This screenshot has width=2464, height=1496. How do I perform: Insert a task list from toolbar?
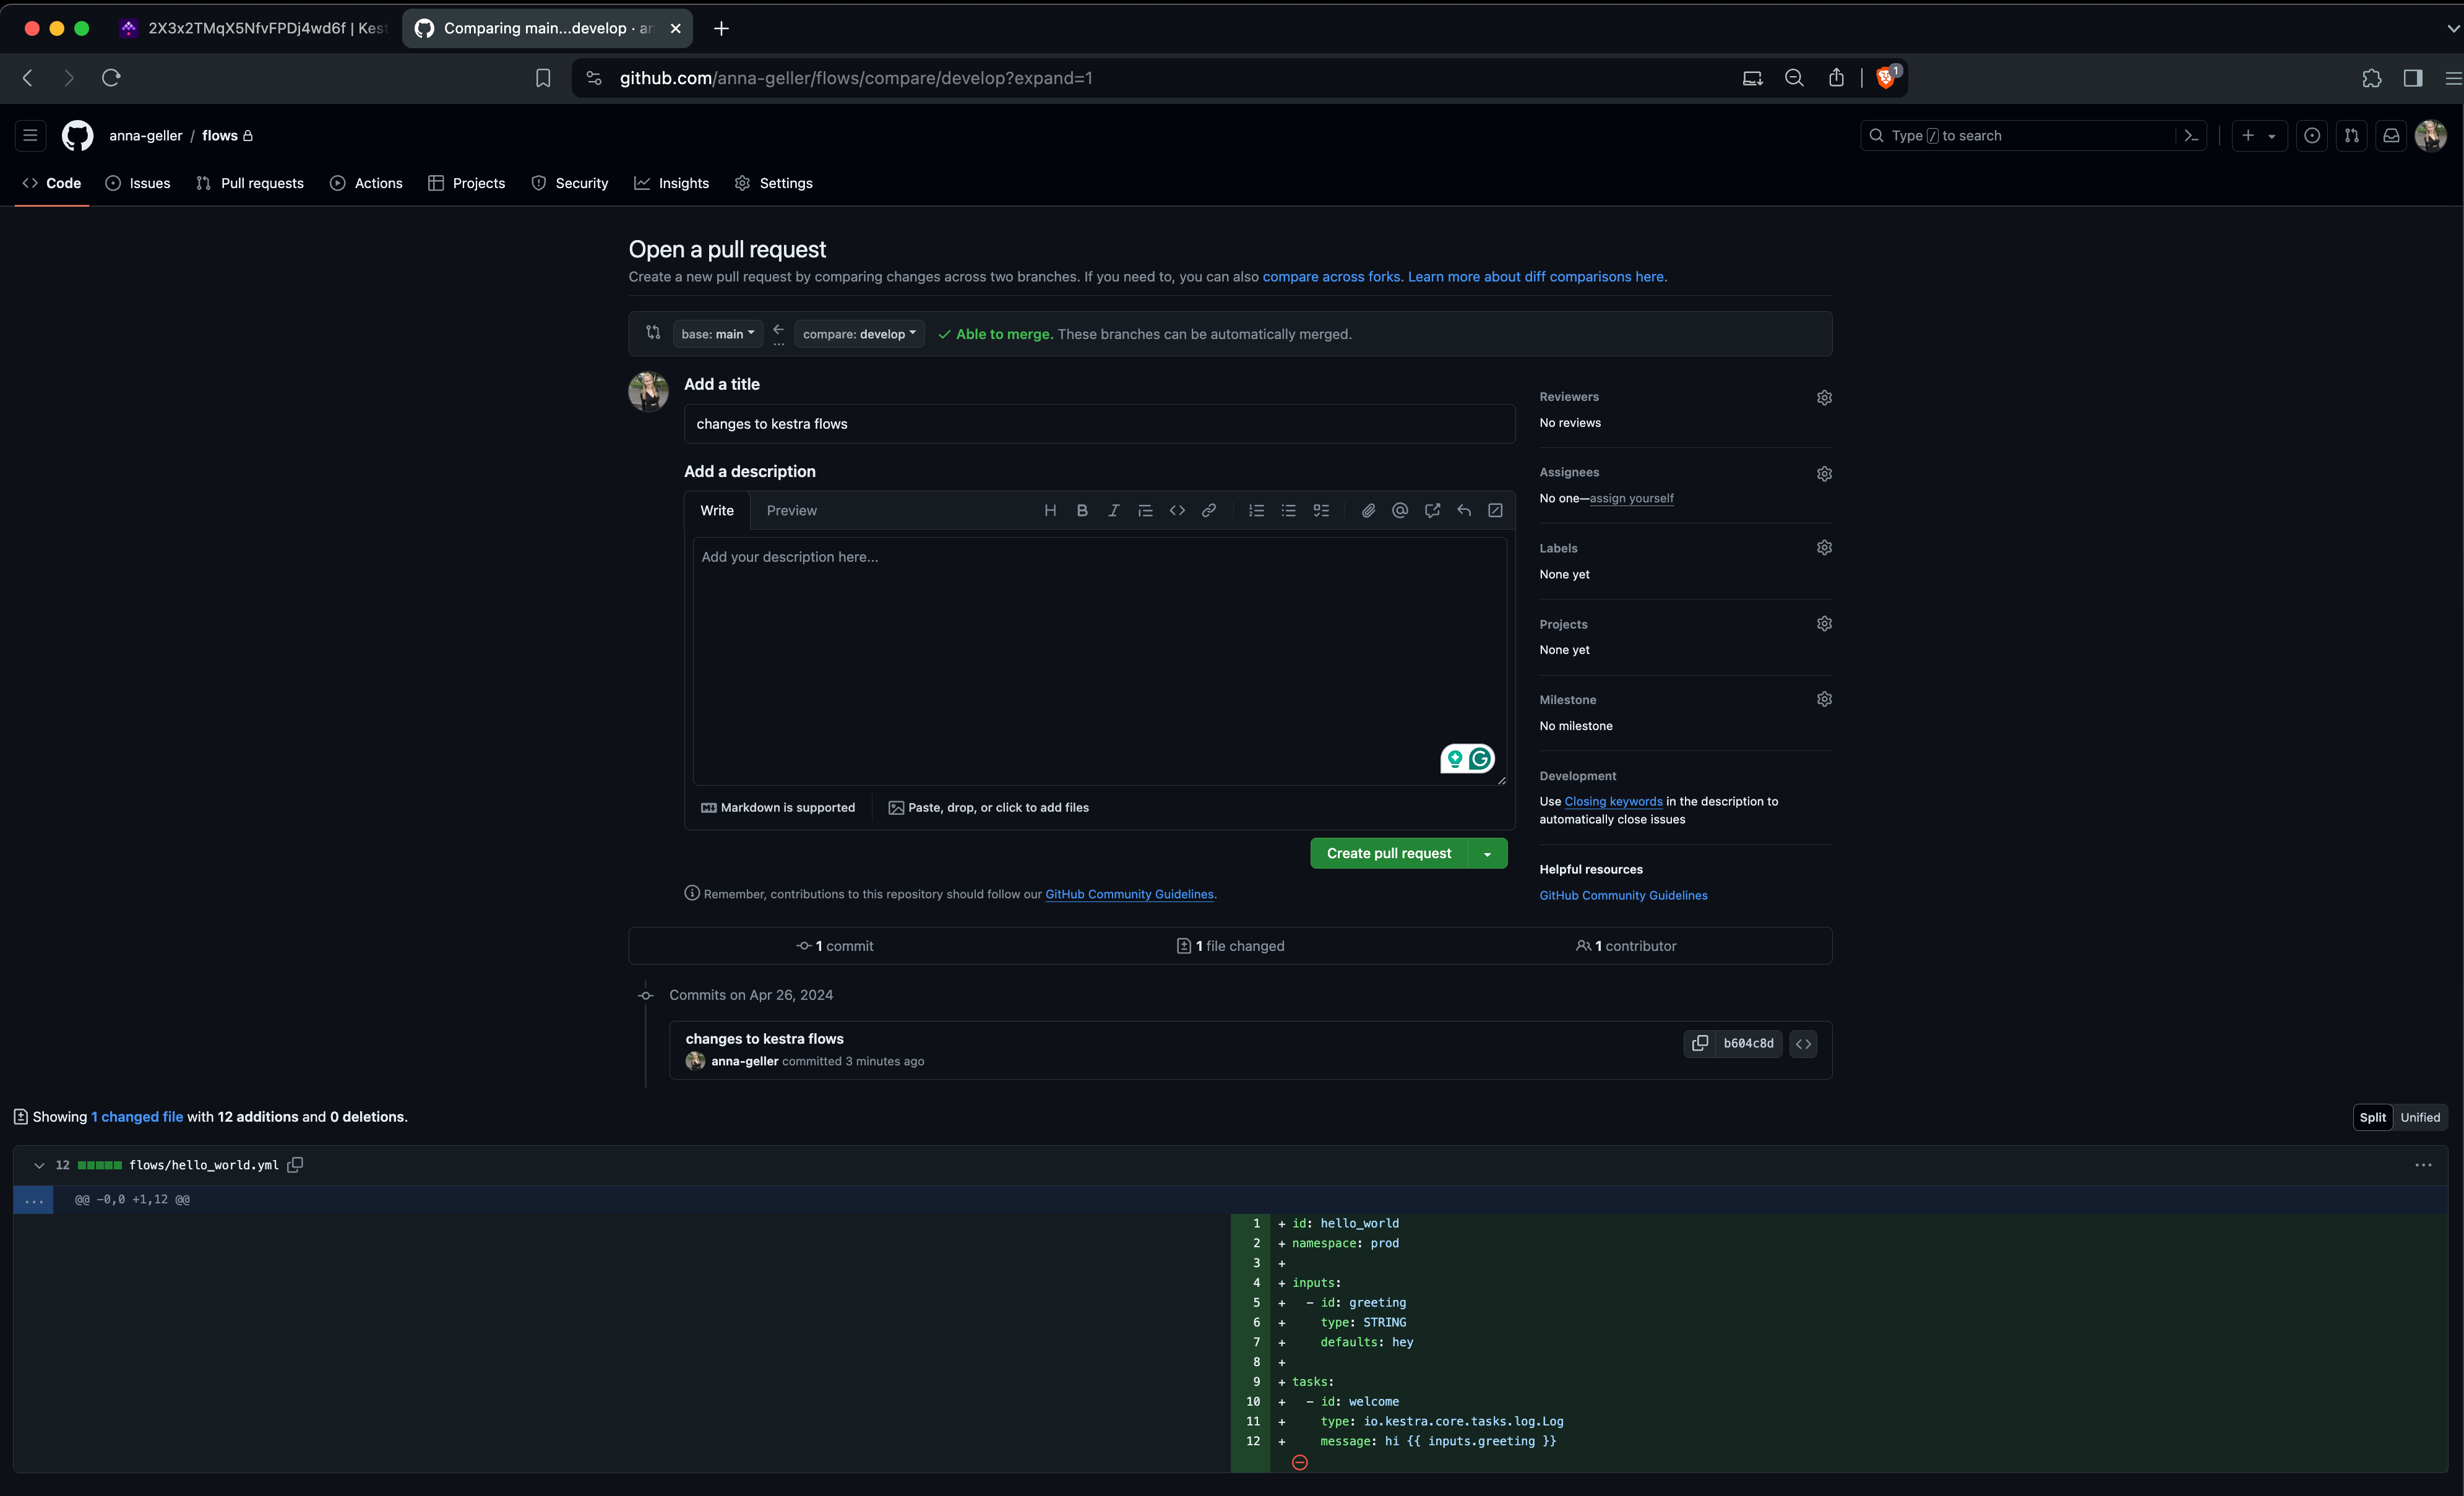click(1321, 511)
